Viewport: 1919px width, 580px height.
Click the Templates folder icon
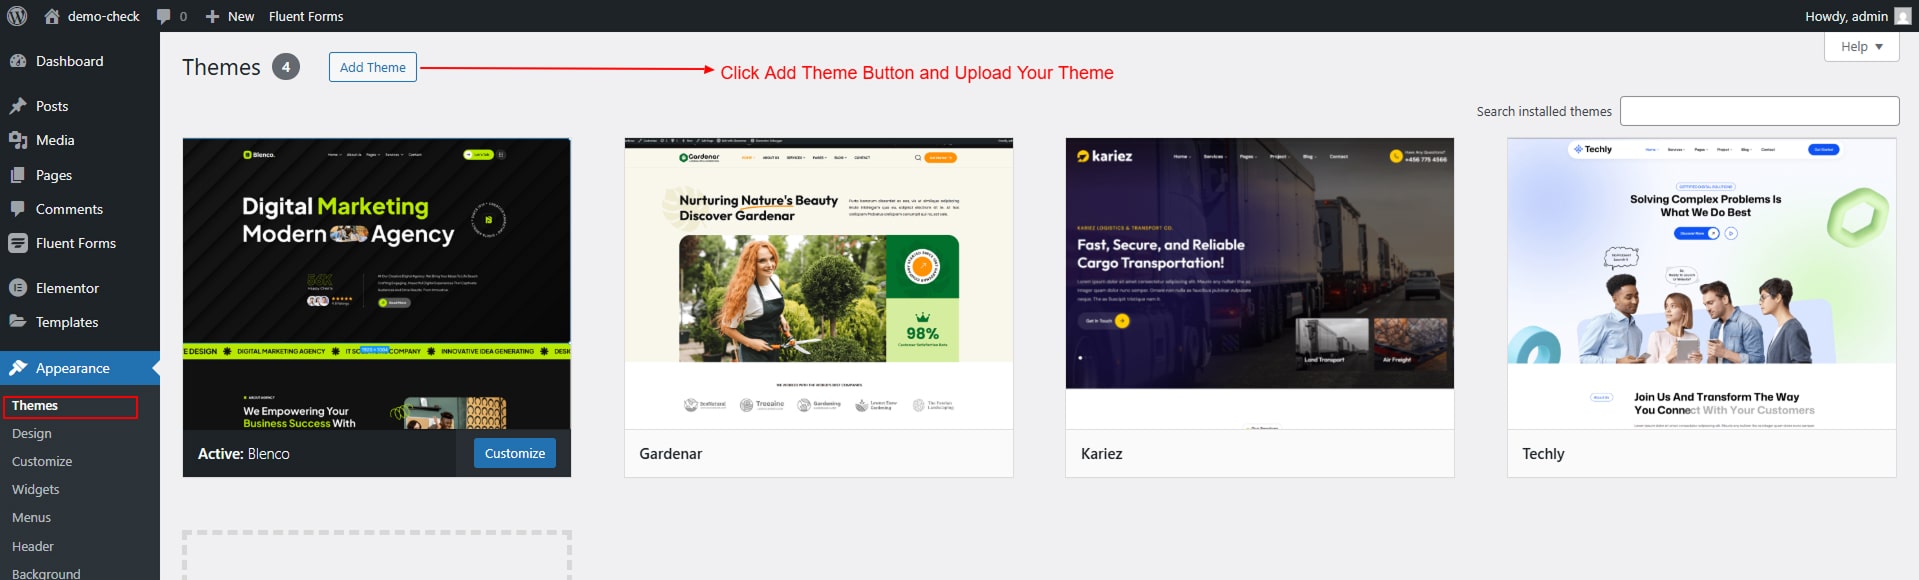18,322
